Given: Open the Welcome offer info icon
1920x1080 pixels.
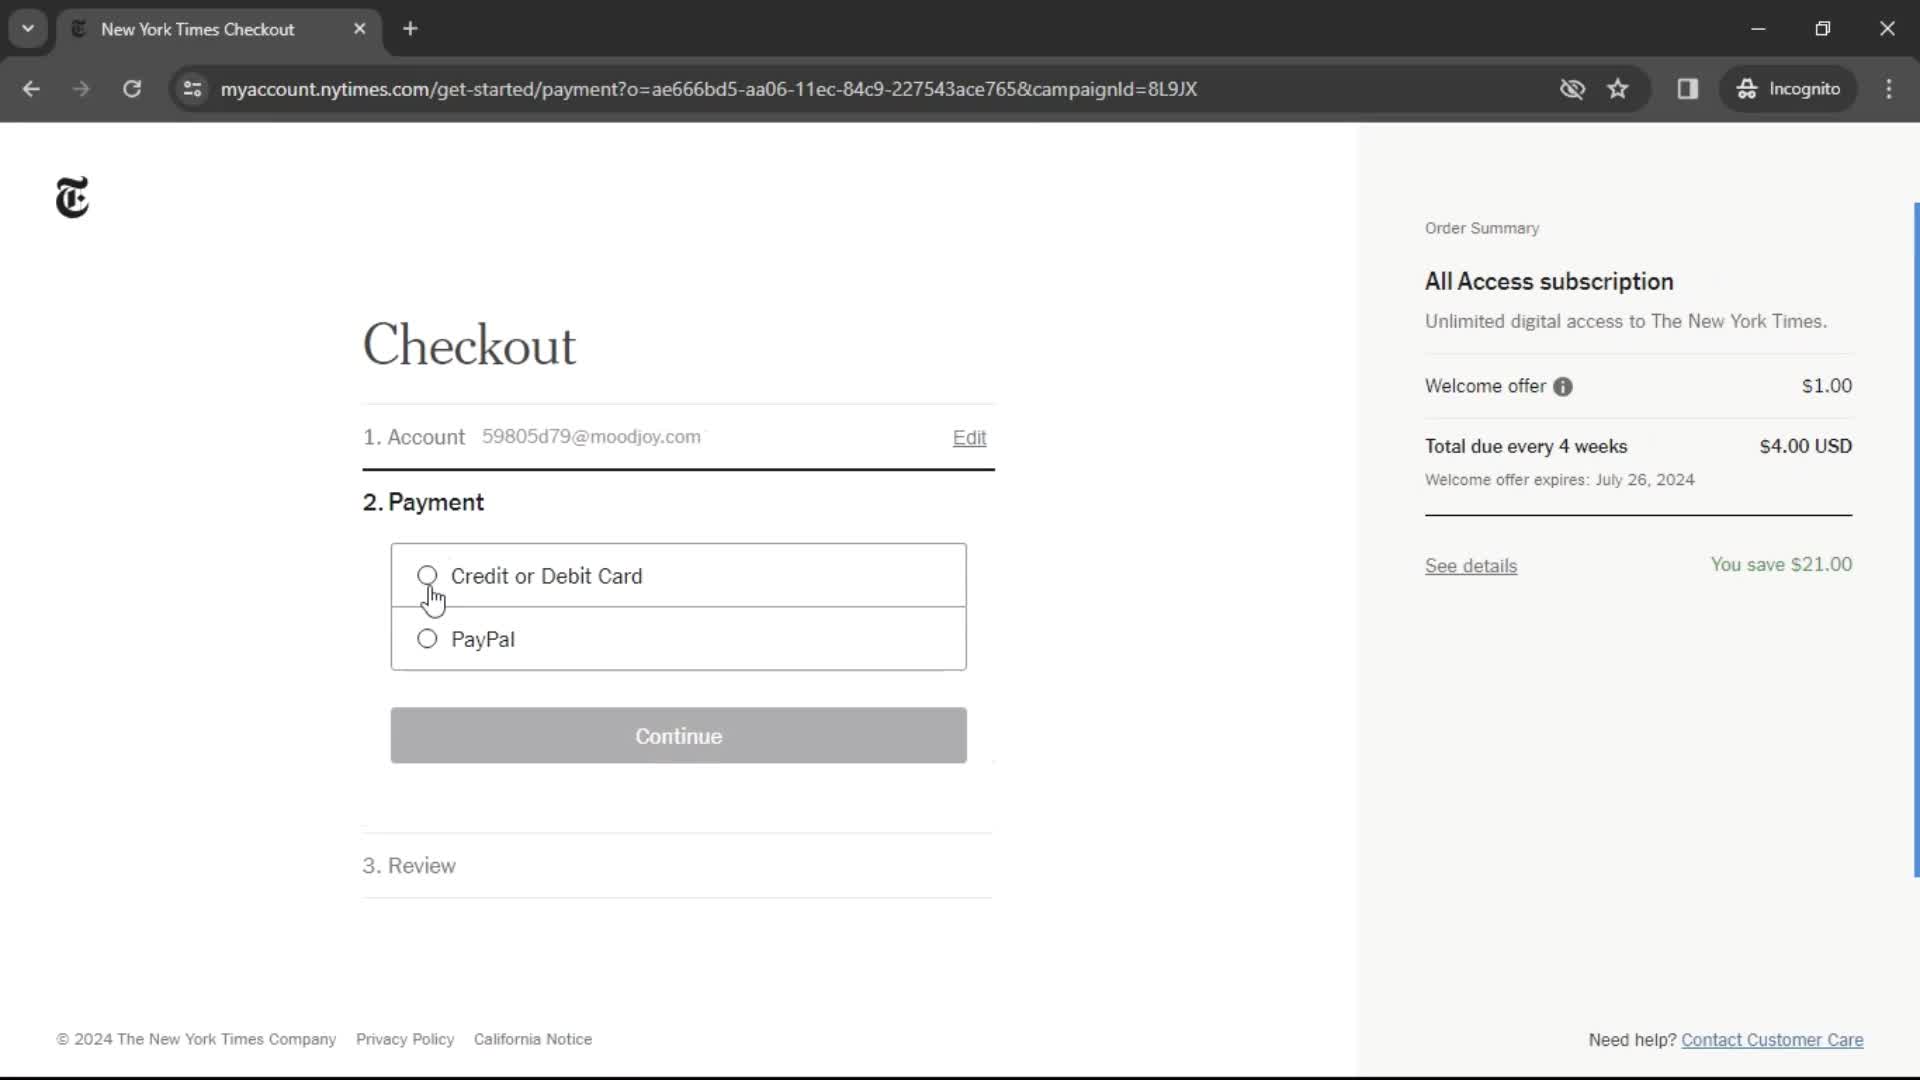Looking at the screenshot, I should click(1563, 387).
